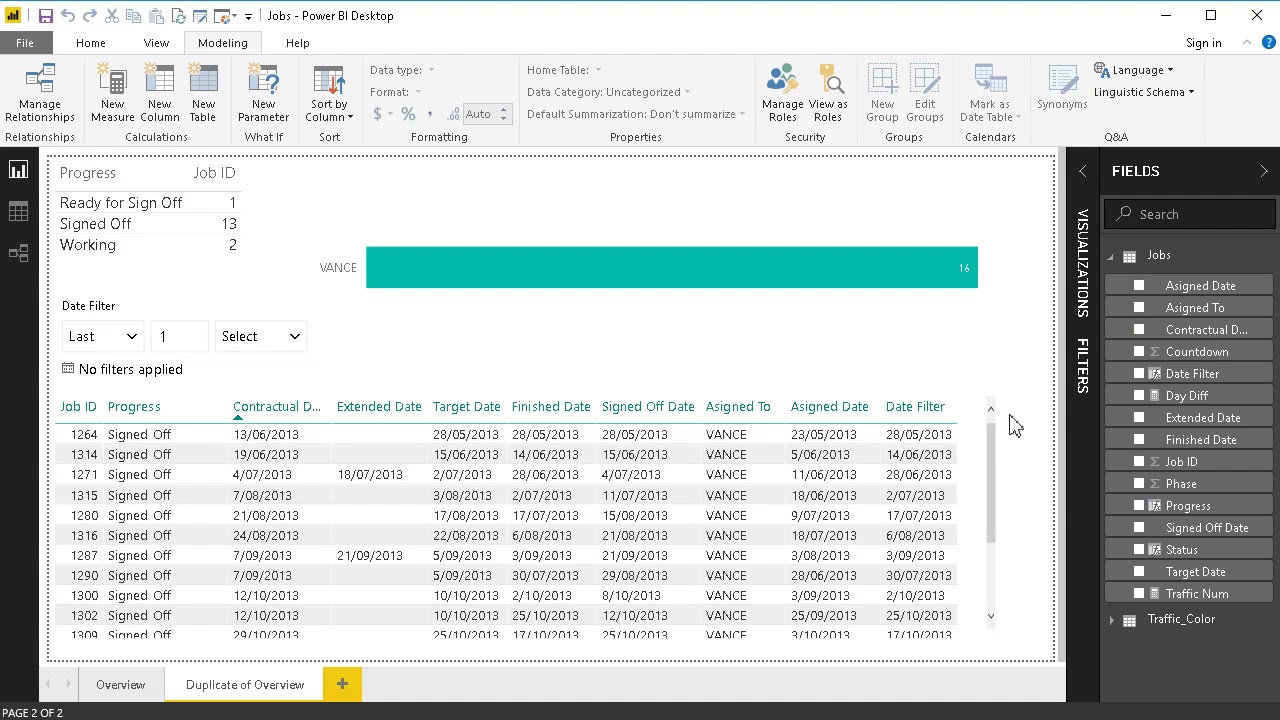Check the Day Diff field

(1138, 396)
